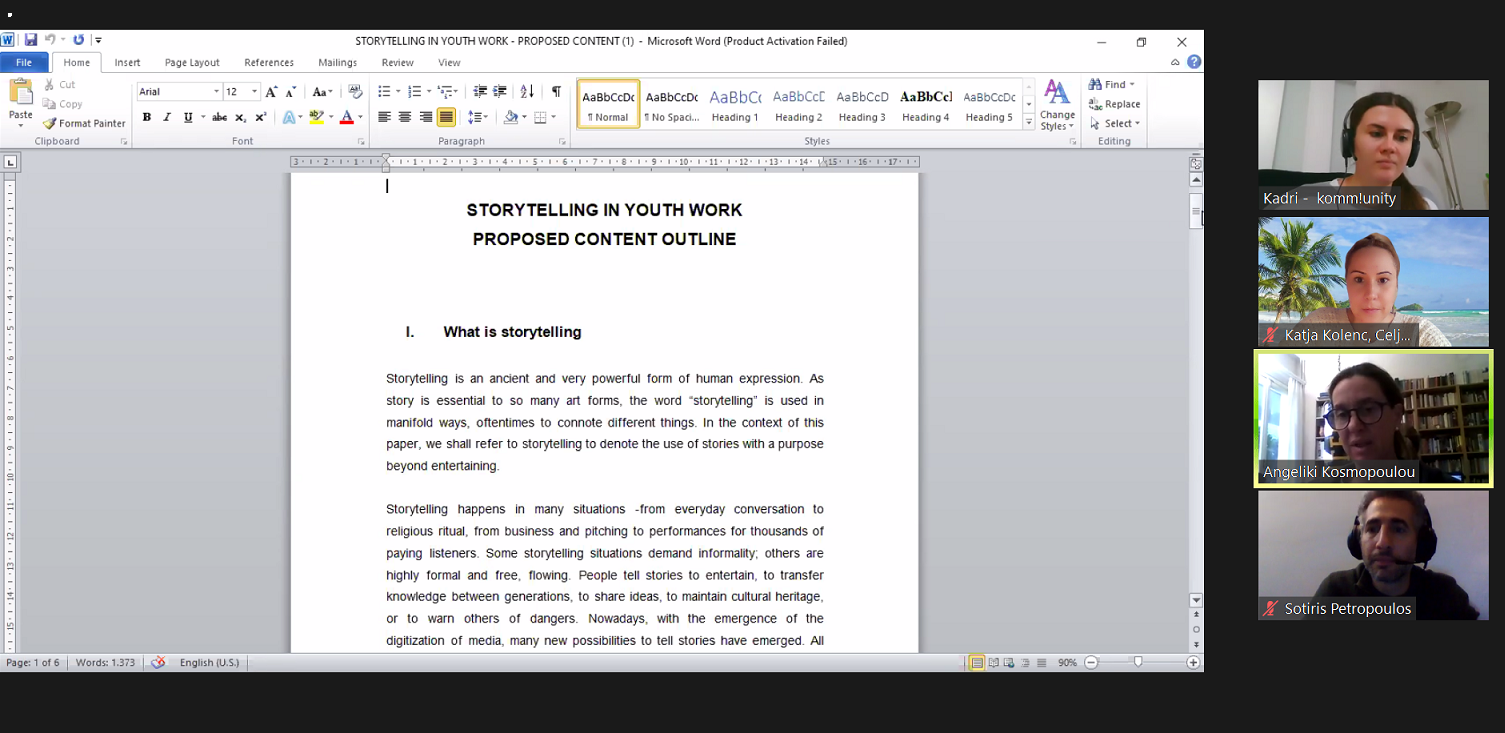Adjust the zoom slider handle
The image size is (1505, 733).
[1138, 662]
